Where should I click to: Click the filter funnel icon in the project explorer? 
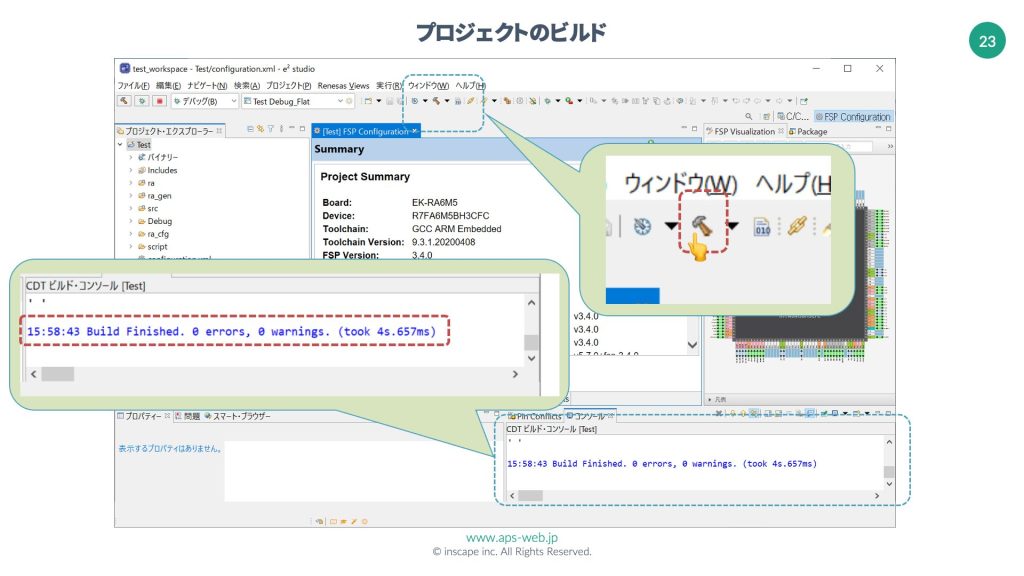click(x=270, y=129)
